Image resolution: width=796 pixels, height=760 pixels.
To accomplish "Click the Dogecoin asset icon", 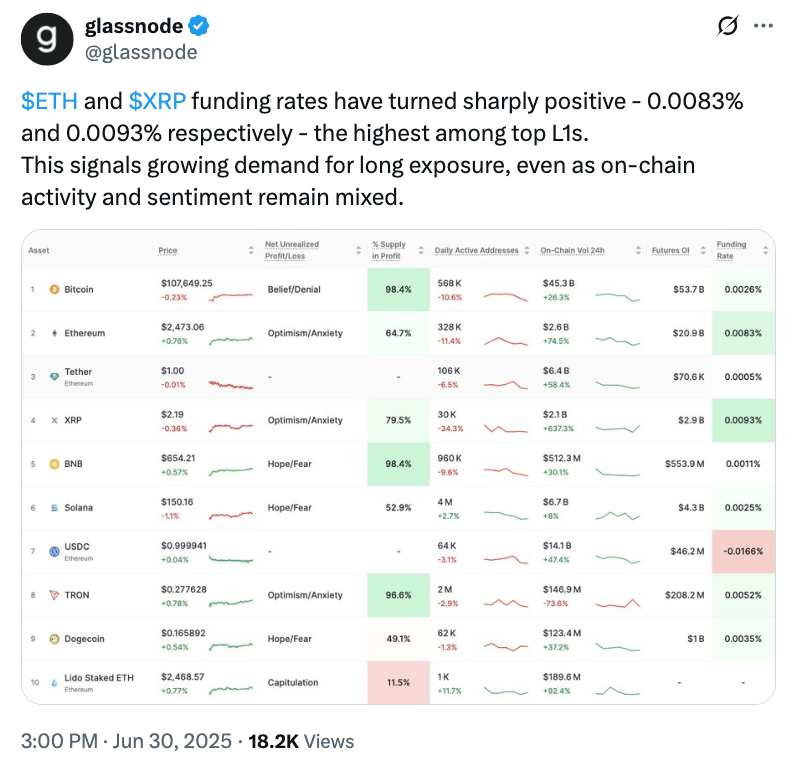I will pyautogui.click(x=53, y=639).
